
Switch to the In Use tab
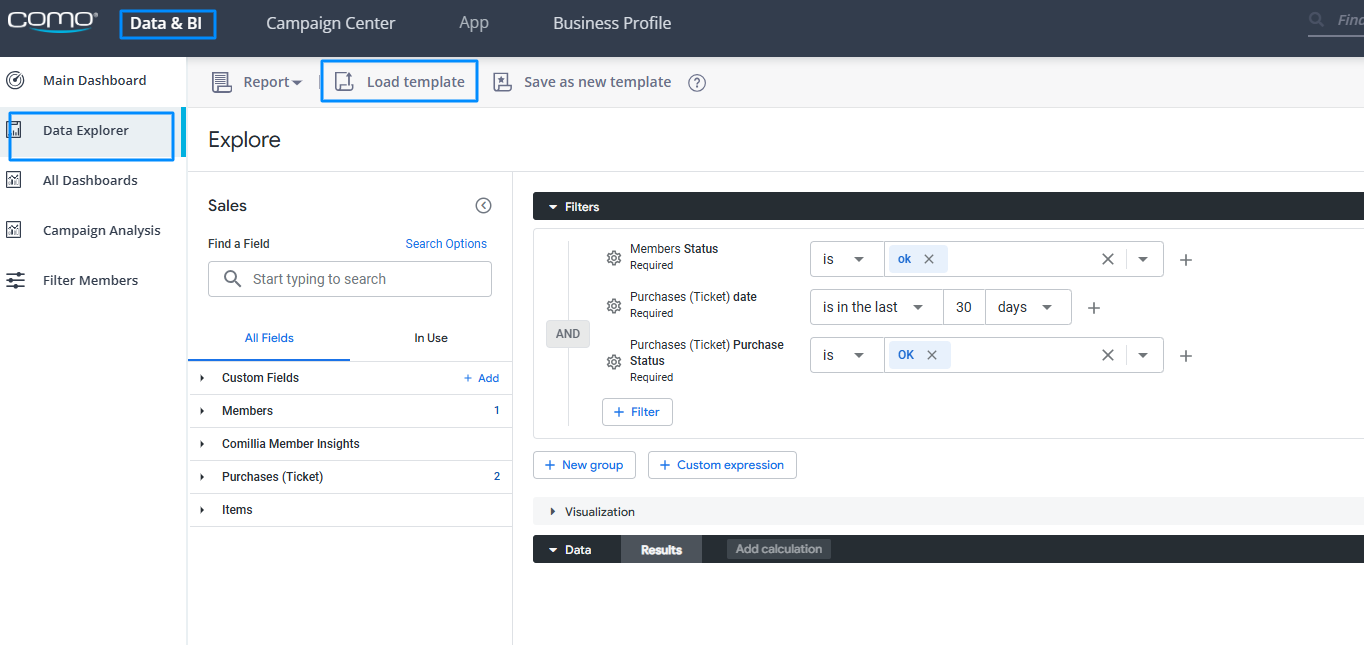click(x=431, y=338)
